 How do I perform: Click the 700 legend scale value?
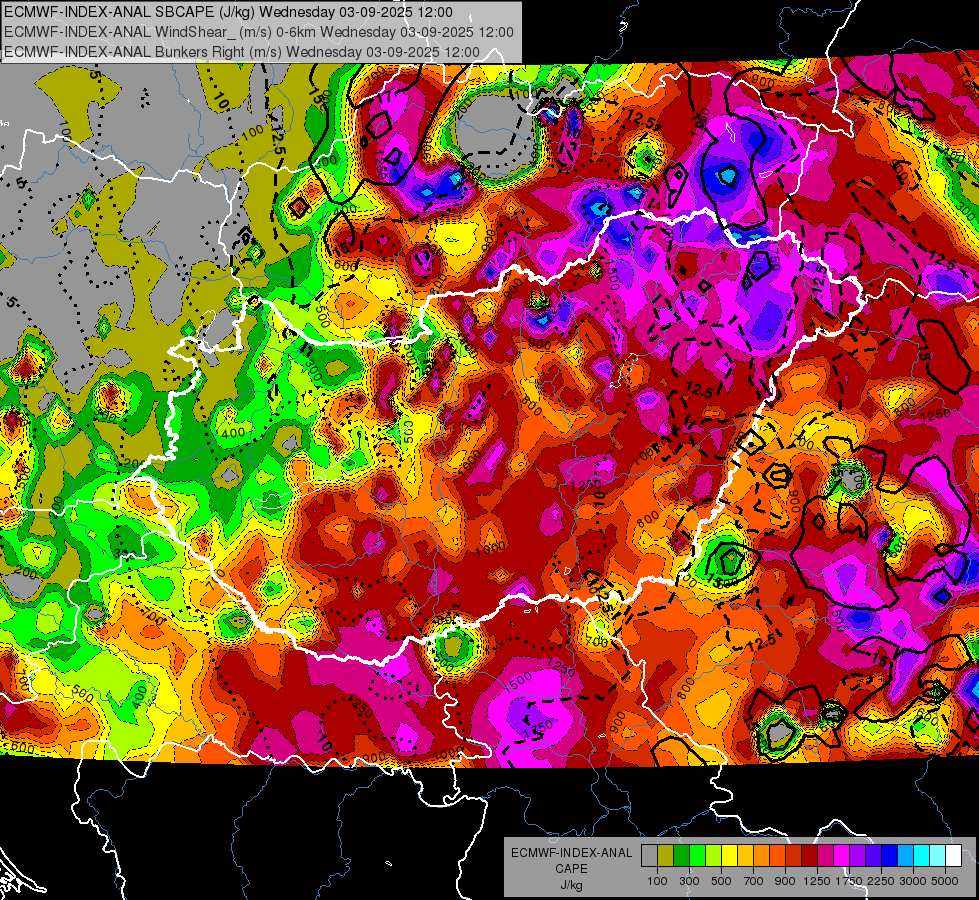(754, 881)
